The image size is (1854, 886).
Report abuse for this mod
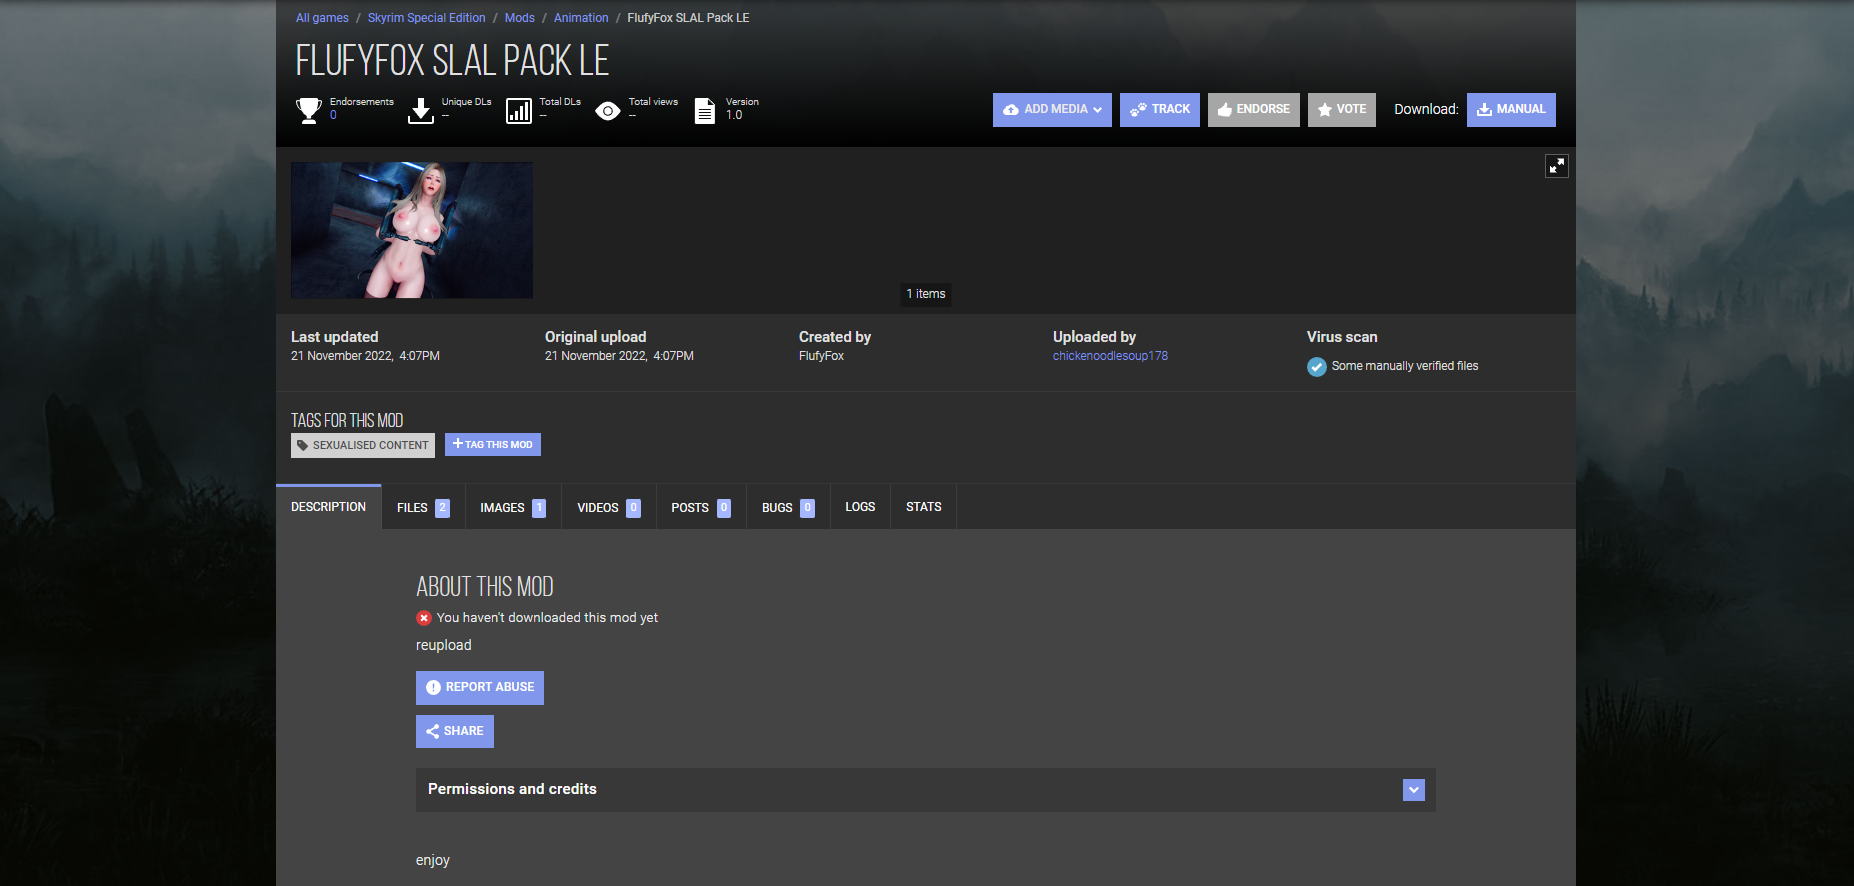pos(480,688)
